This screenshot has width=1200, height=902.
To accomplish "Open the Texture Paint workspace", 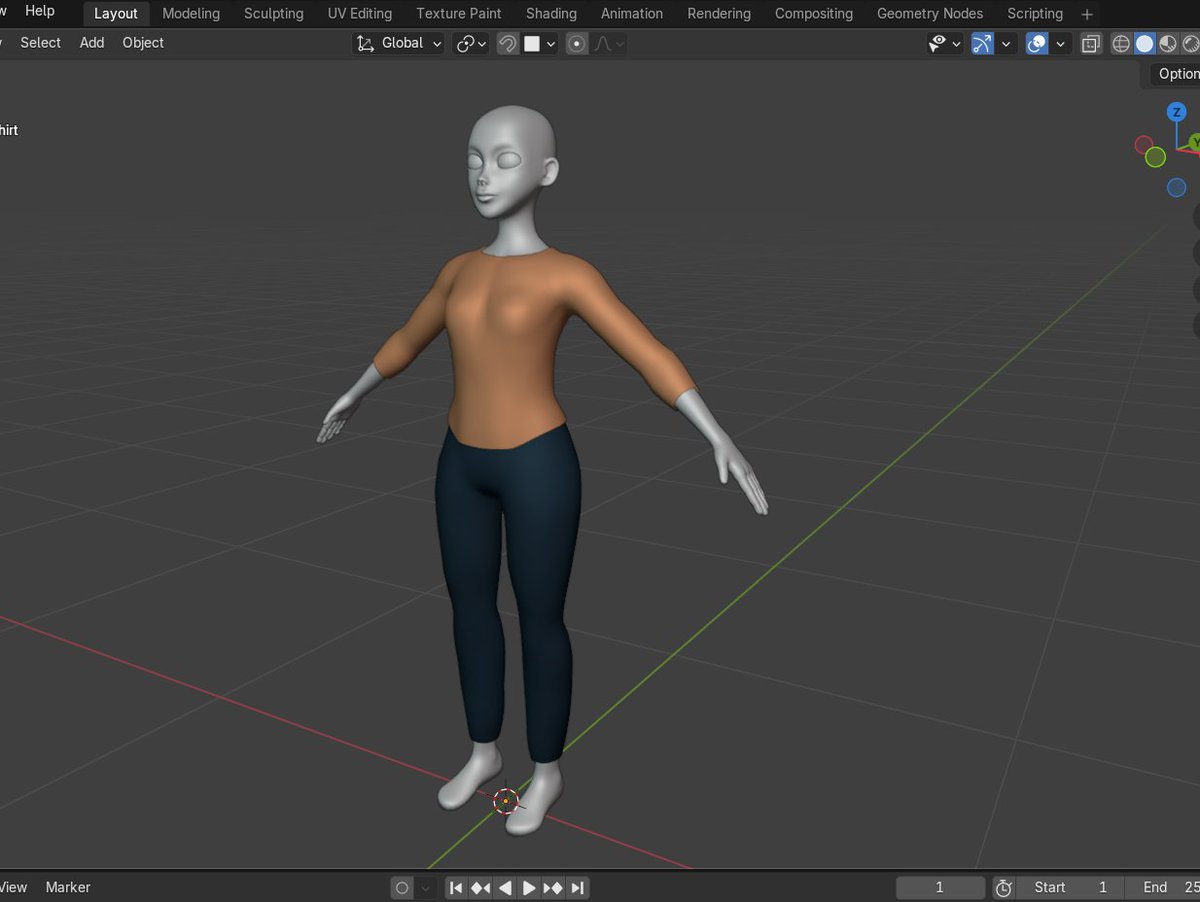I will pos(459,13).
